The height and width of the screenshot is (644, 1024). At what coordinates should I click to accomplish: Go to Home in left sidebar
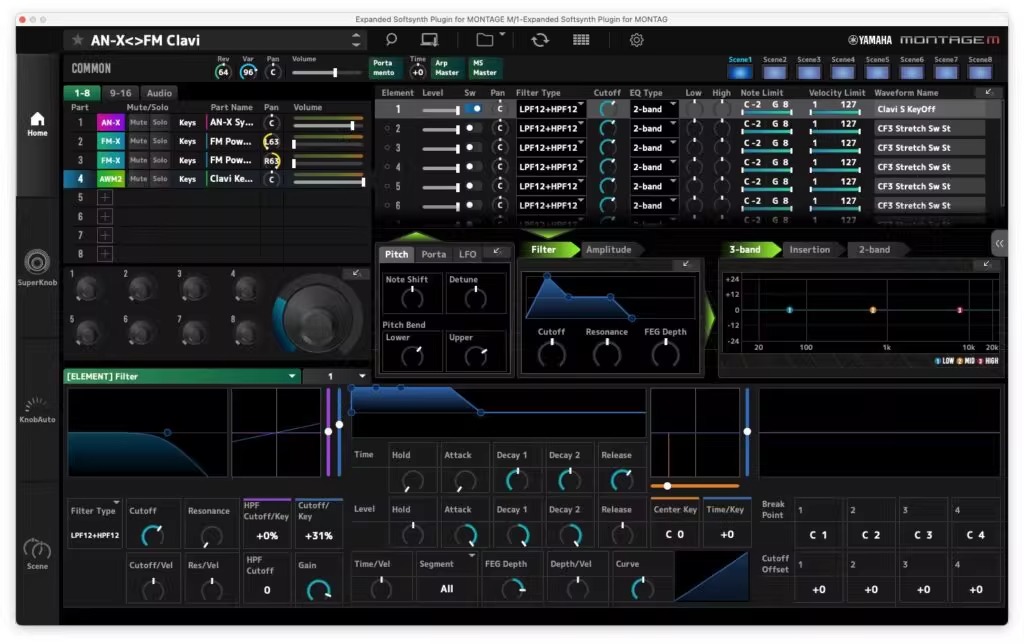37,123
